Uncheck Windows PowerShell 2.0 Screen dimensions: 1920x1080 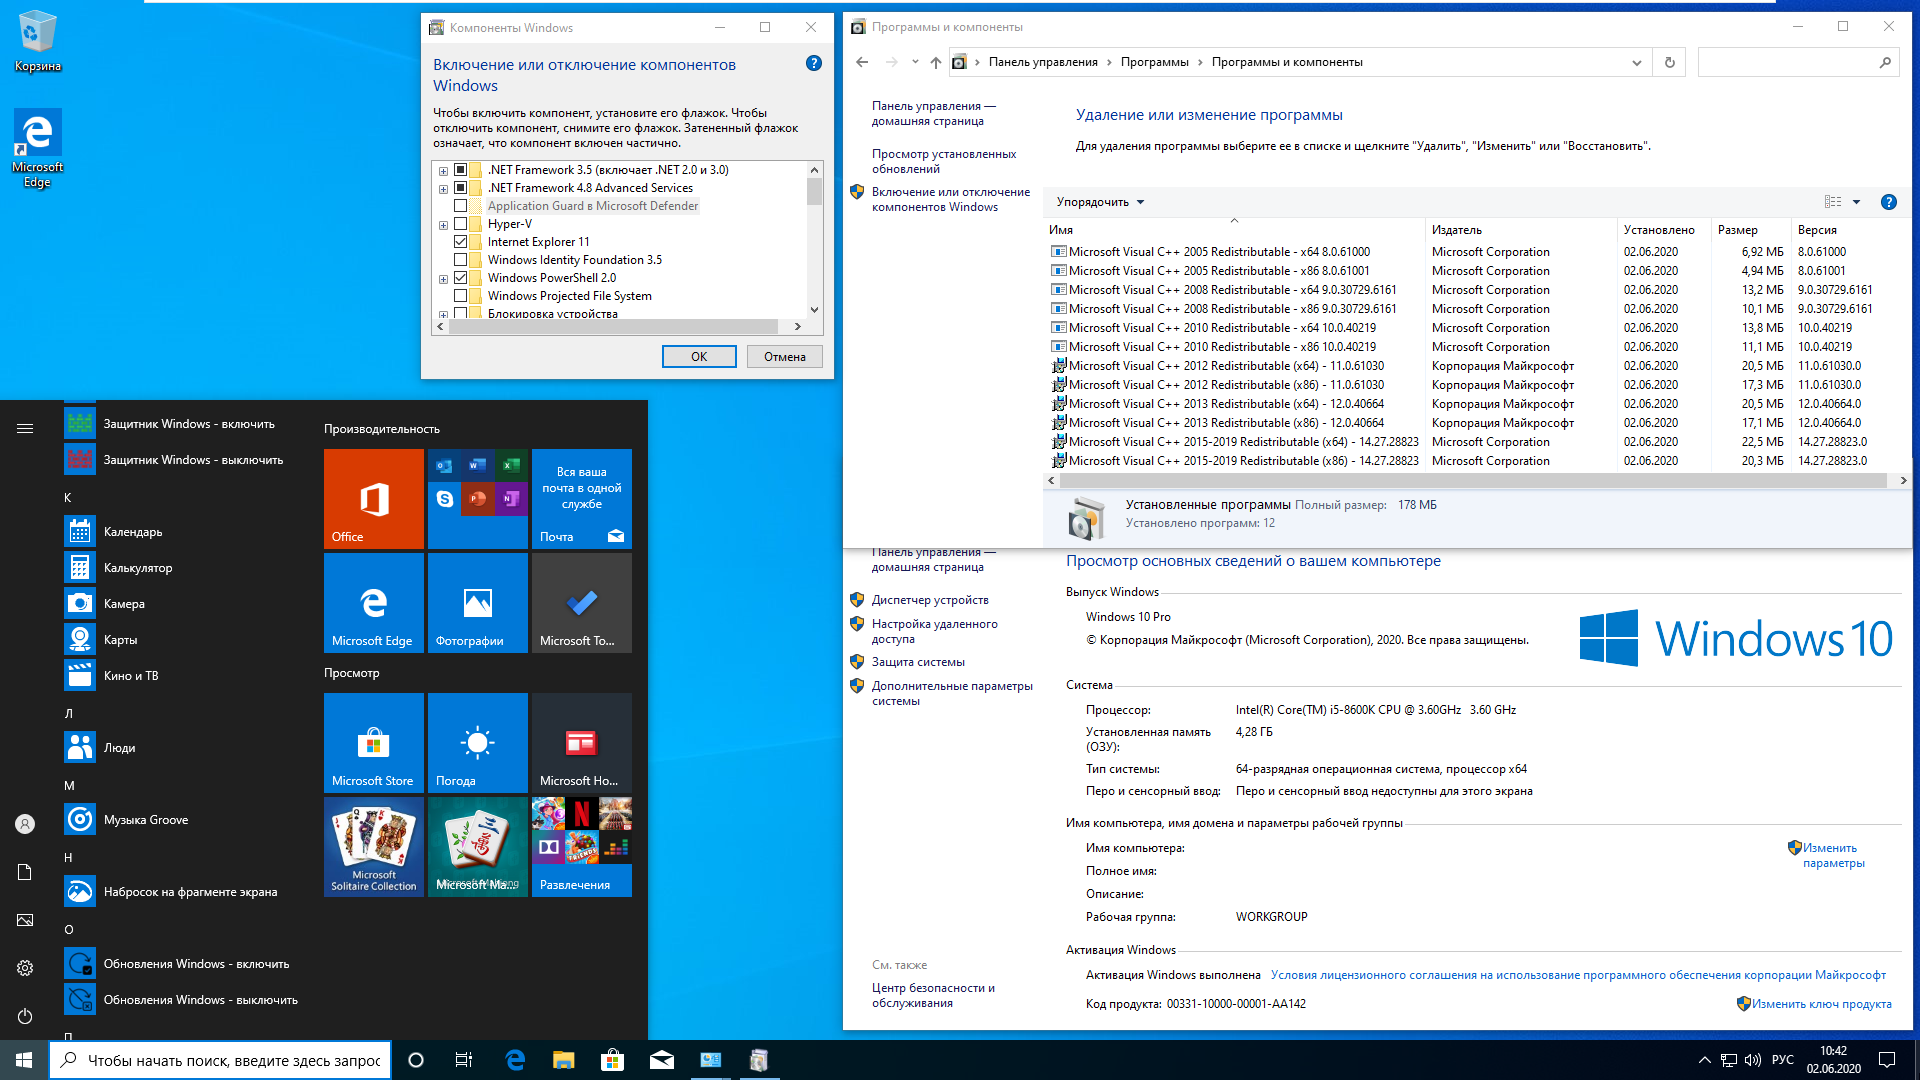coord(461,278)
